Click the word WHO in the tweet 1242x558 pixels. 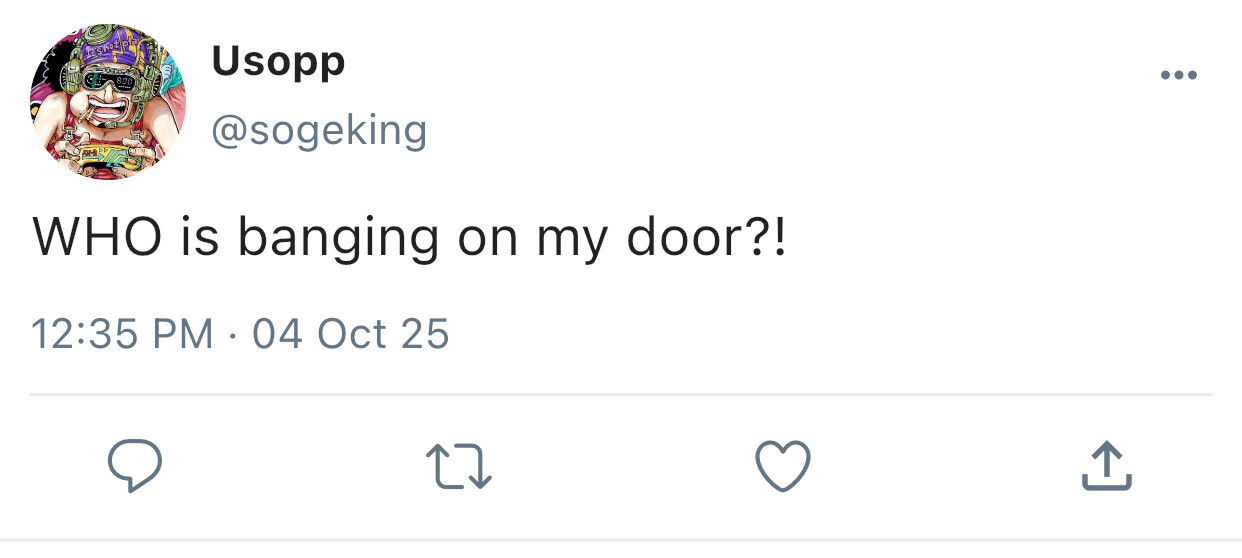[96, 239]
